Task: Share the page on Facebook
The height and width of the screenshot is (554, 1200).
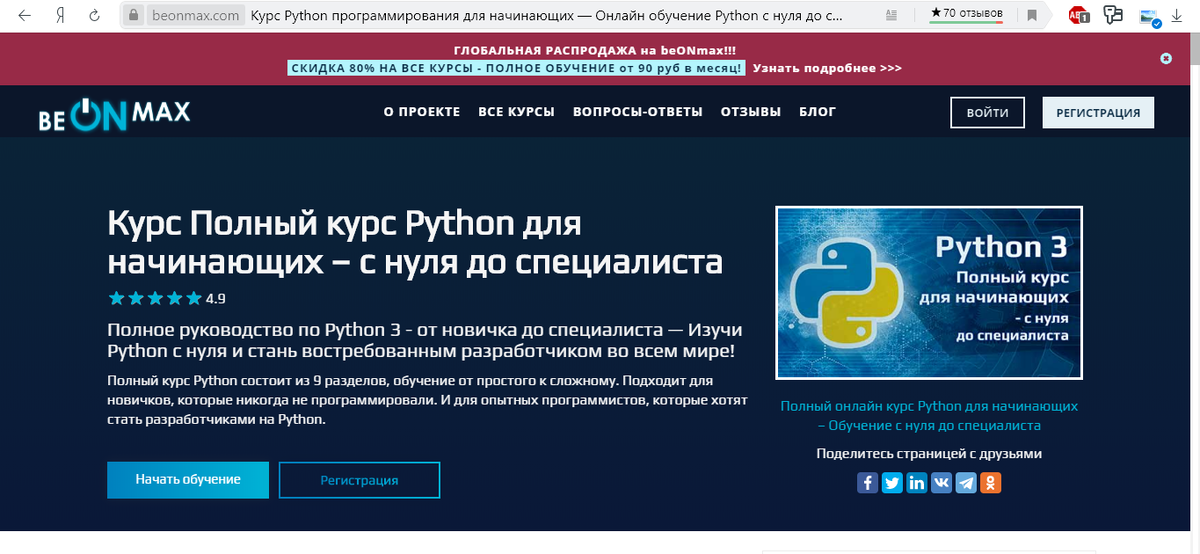Action: (868, 483)
